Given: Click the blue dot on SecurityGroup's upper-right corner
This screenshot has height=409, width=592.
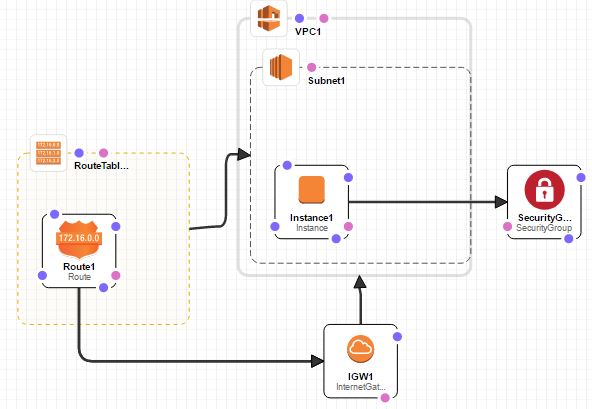Looking at the screenshot, I should [581, 177].
